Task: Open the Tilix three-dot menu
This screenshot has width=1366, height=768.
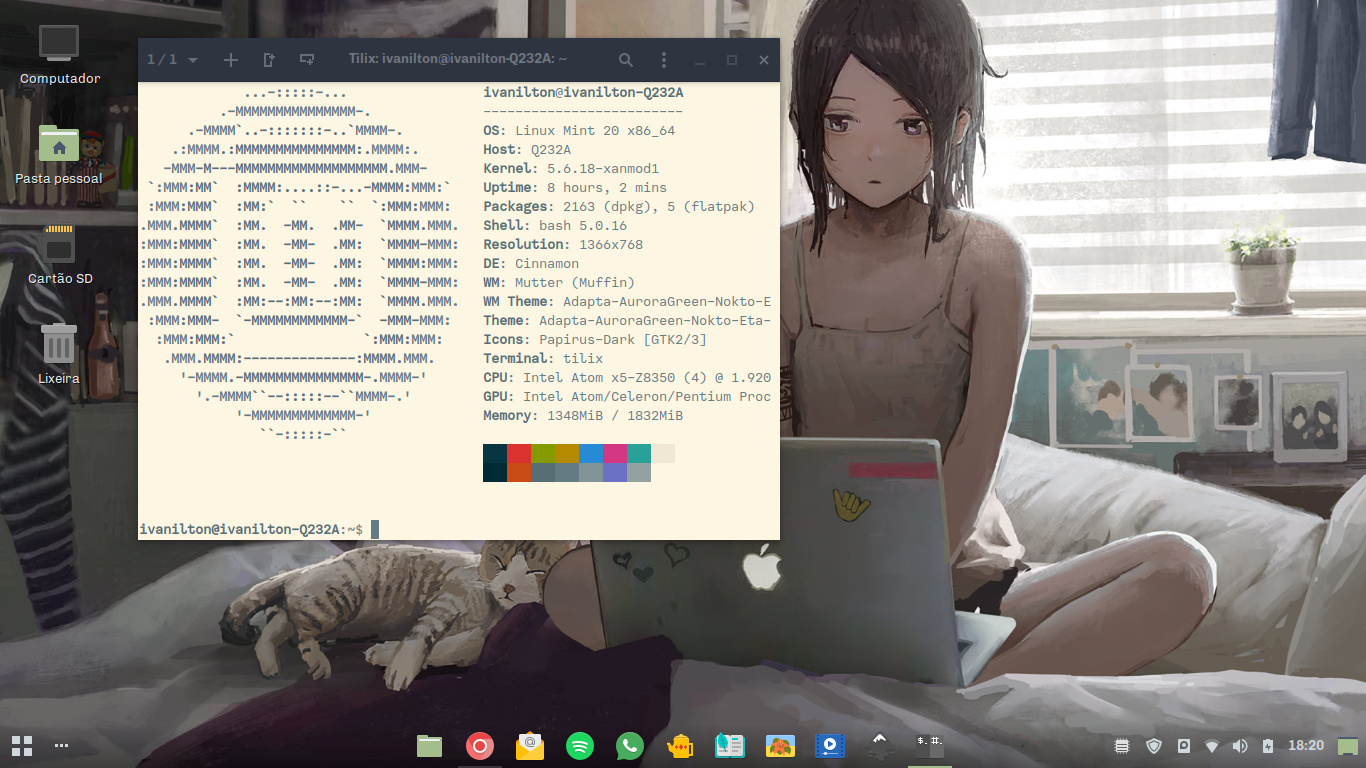Action: (x=664, y=60)
